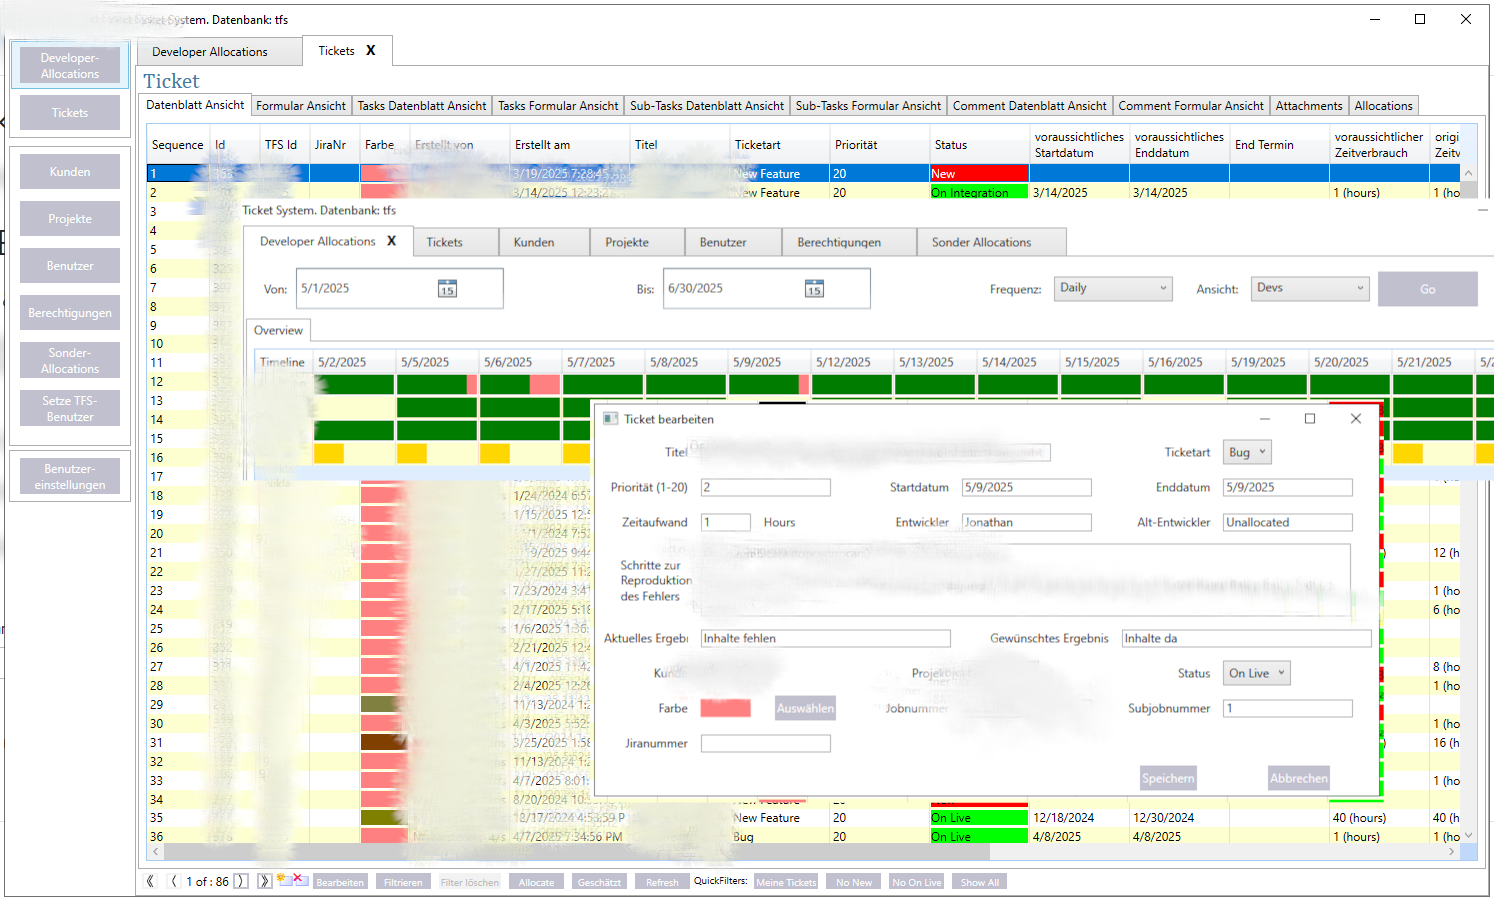Close the Developer Allocations inner tab

coord(392,241)
